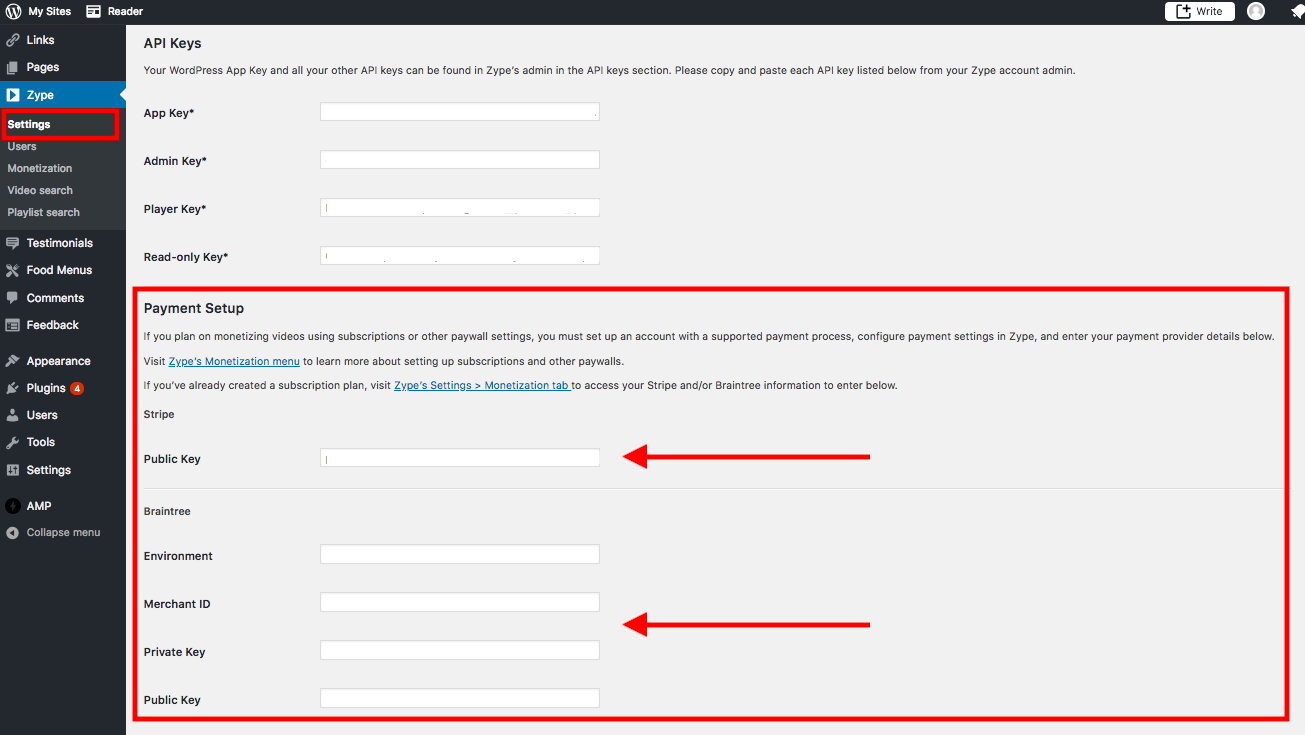
Task: Click the Users person icon in sidebar
Action: (x=12, y=415)
